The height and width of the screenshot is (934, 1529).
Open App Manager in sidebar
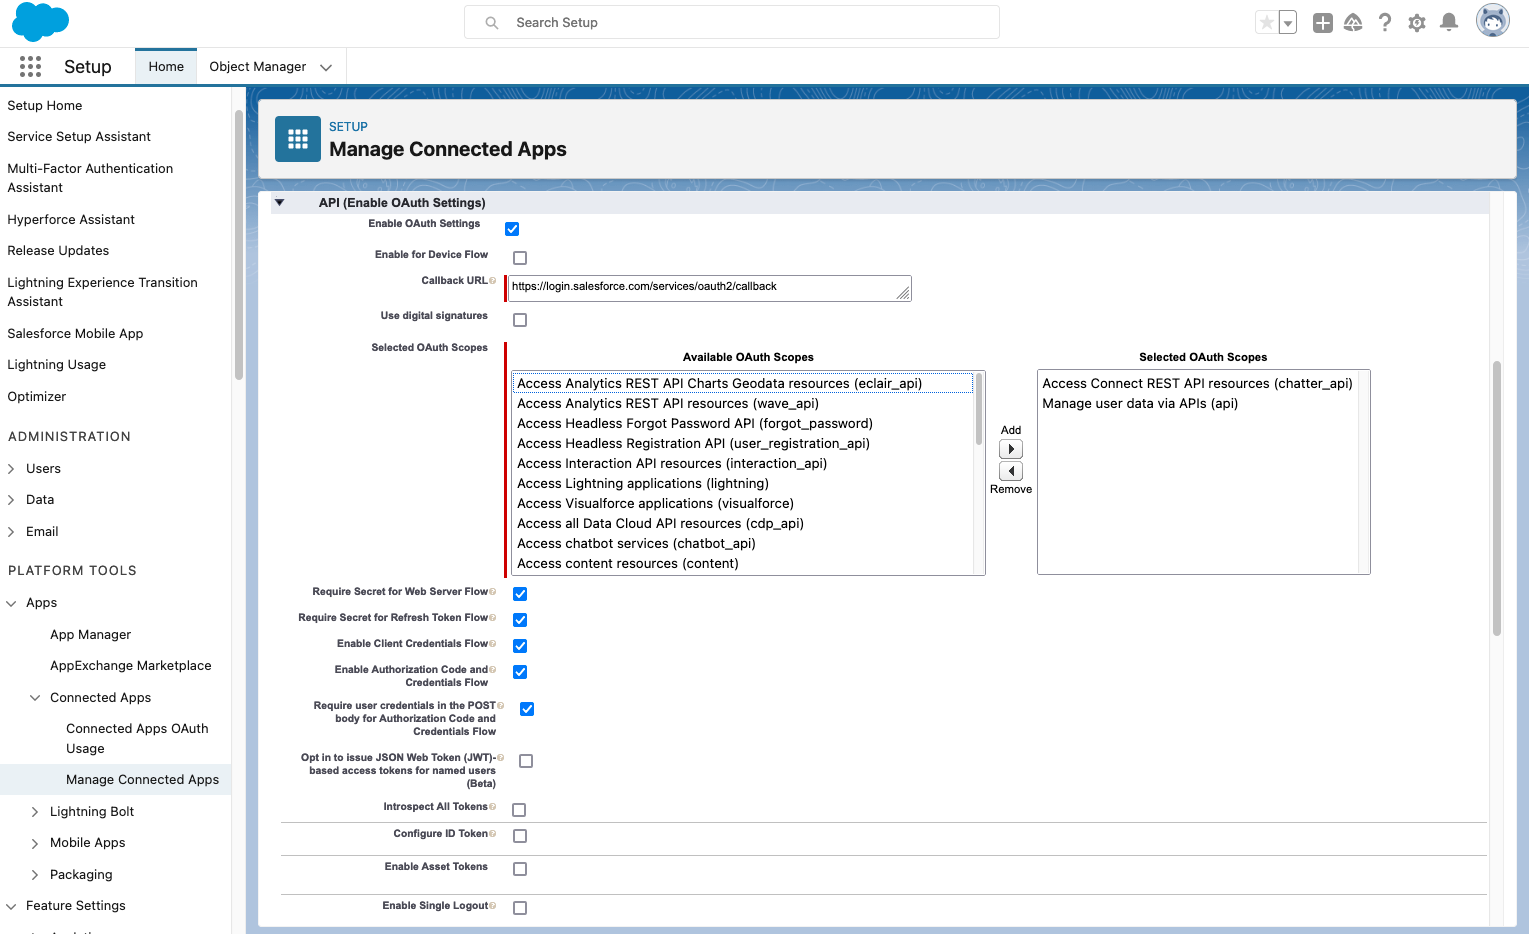91,634
